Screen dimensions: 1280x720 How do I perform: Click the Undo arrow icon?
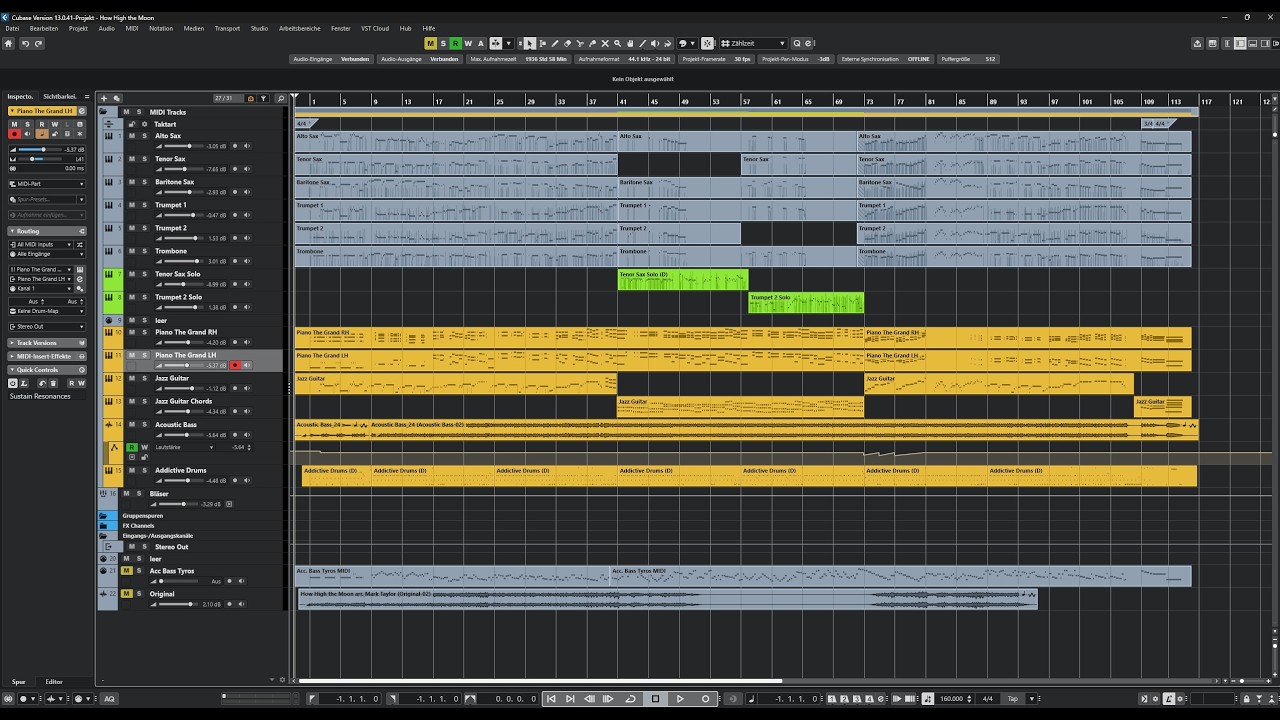(x=25, y=43)
